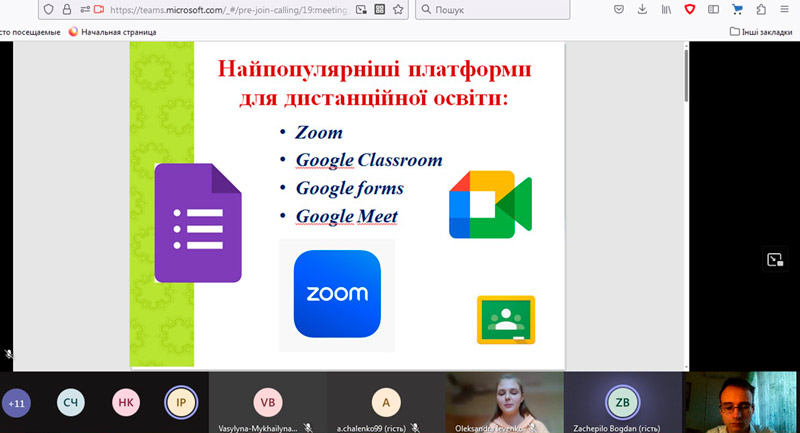Open the +11 more participants overflow
This screenshot has height=433, width=800.
(16, 402)
